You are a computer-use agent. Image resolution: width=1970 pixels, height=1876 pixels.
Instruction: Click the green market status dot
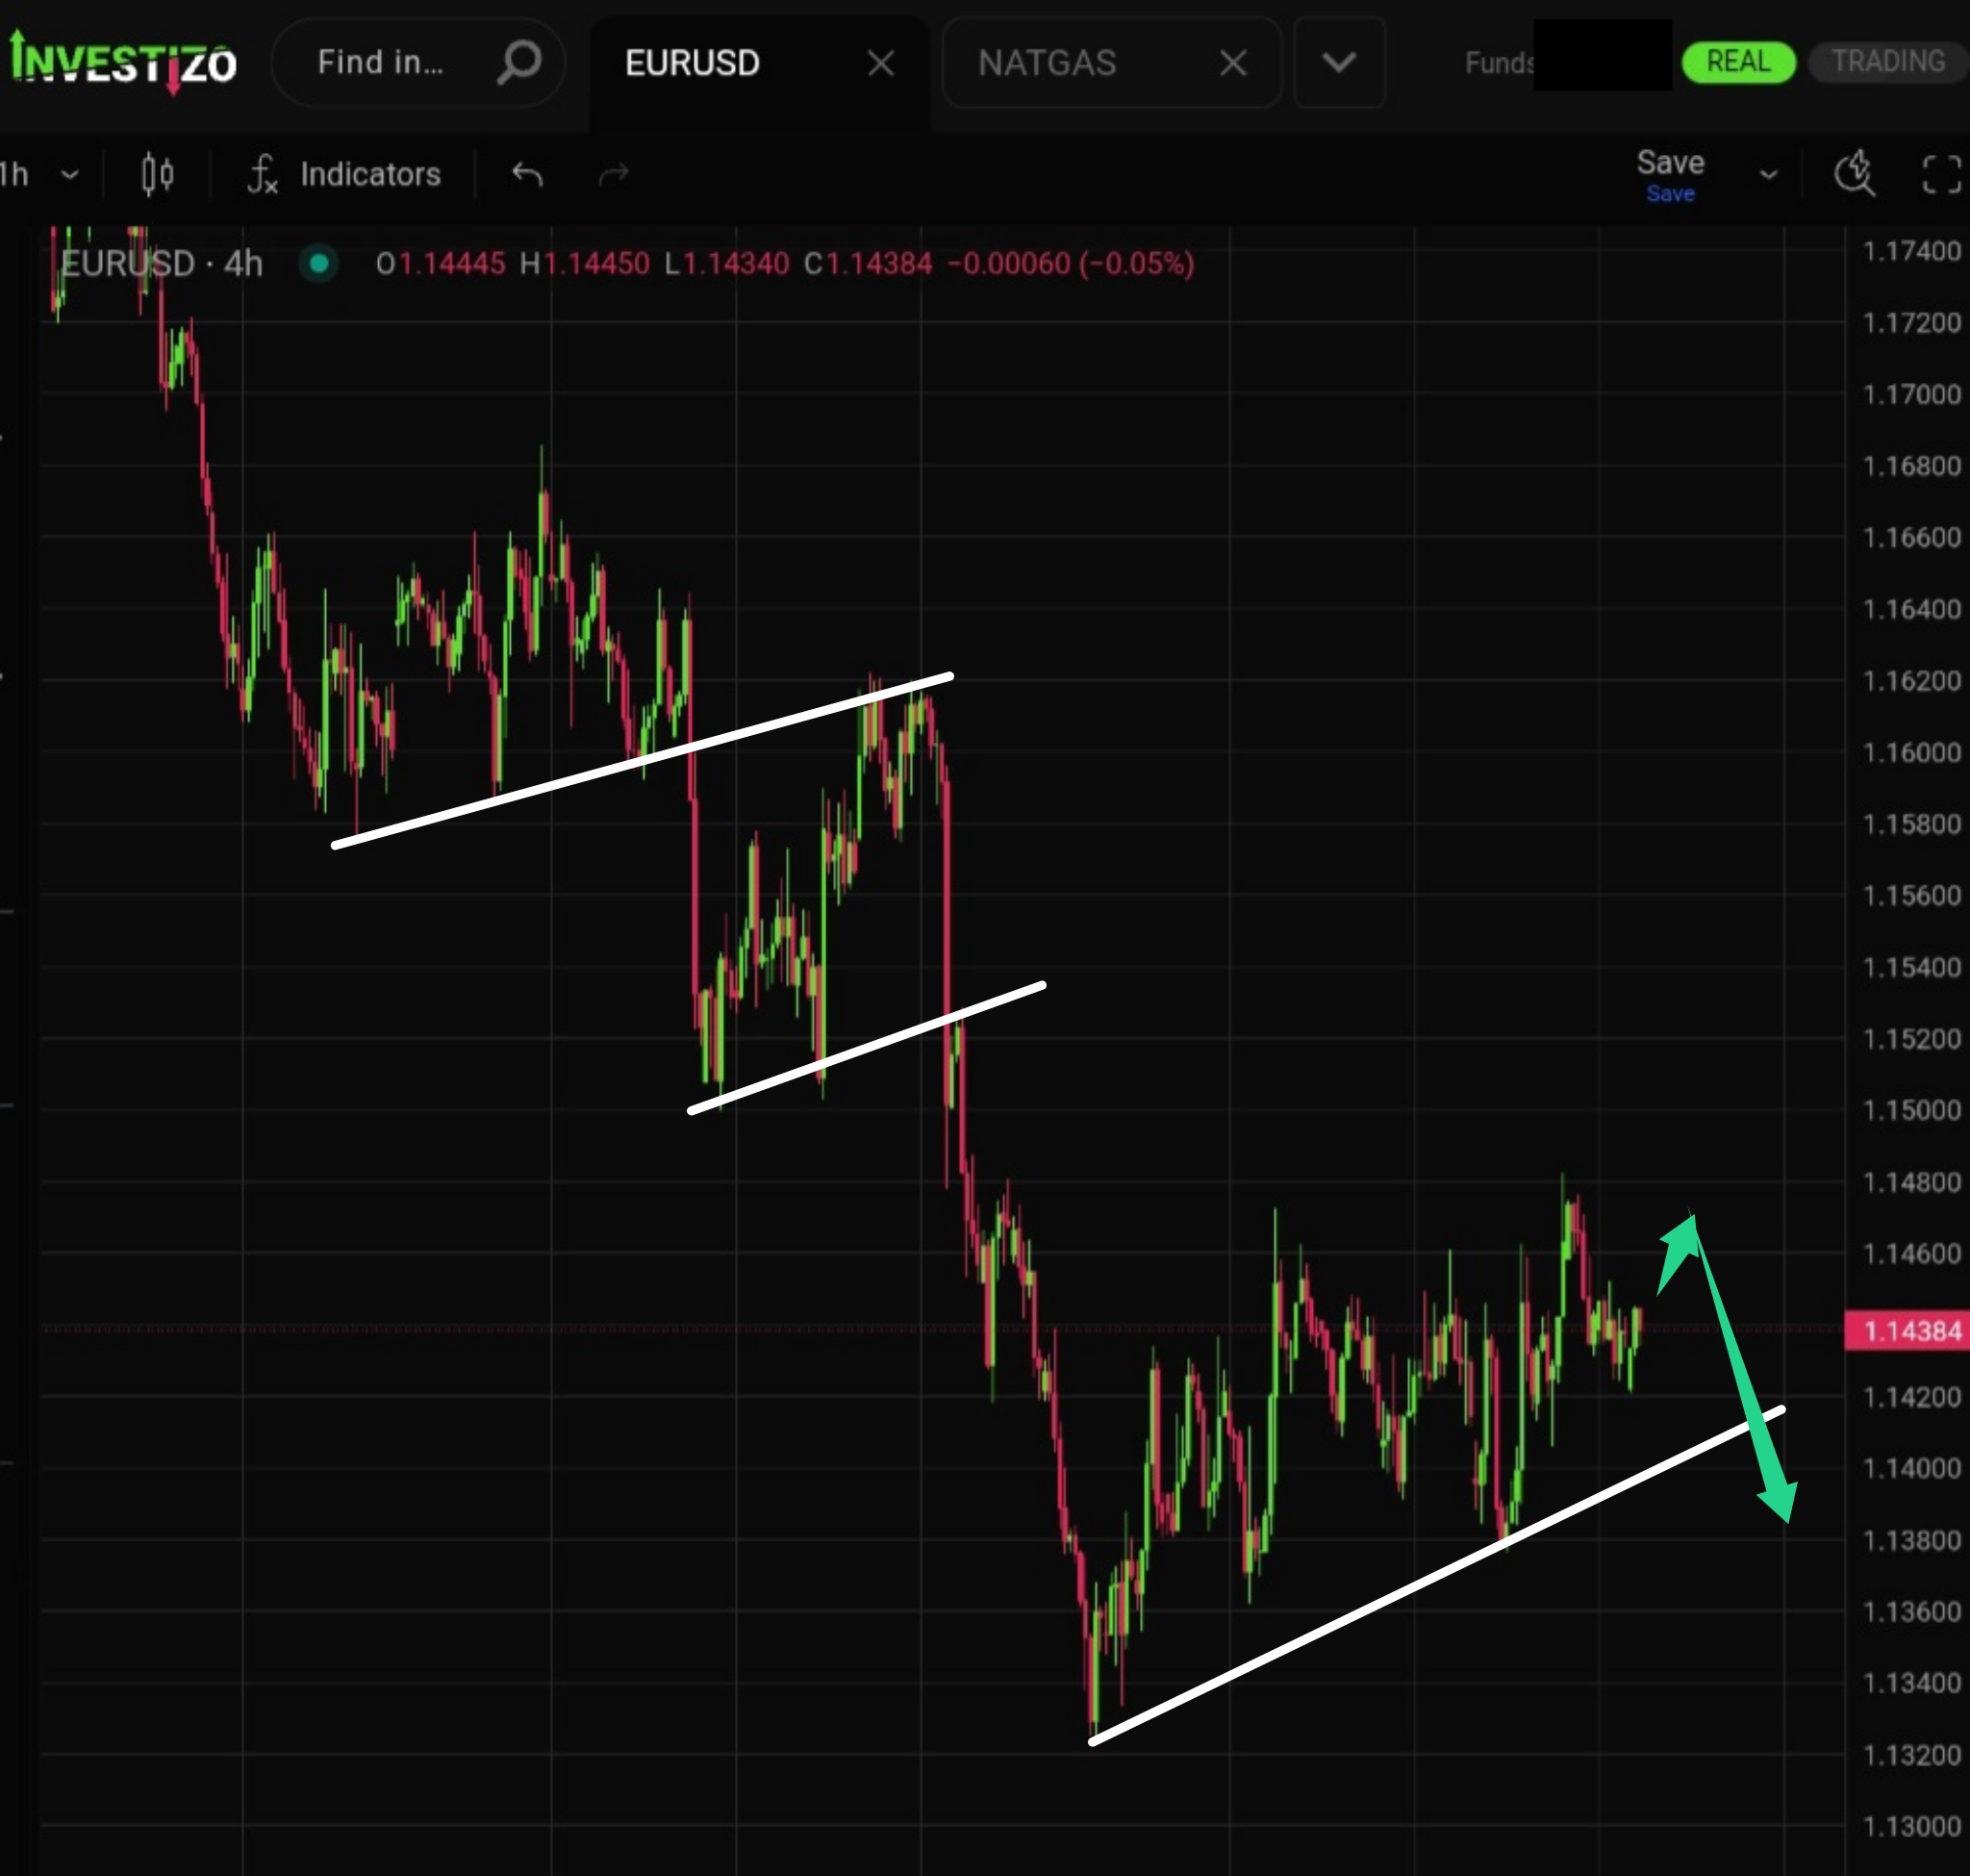[x=319, y=263]
